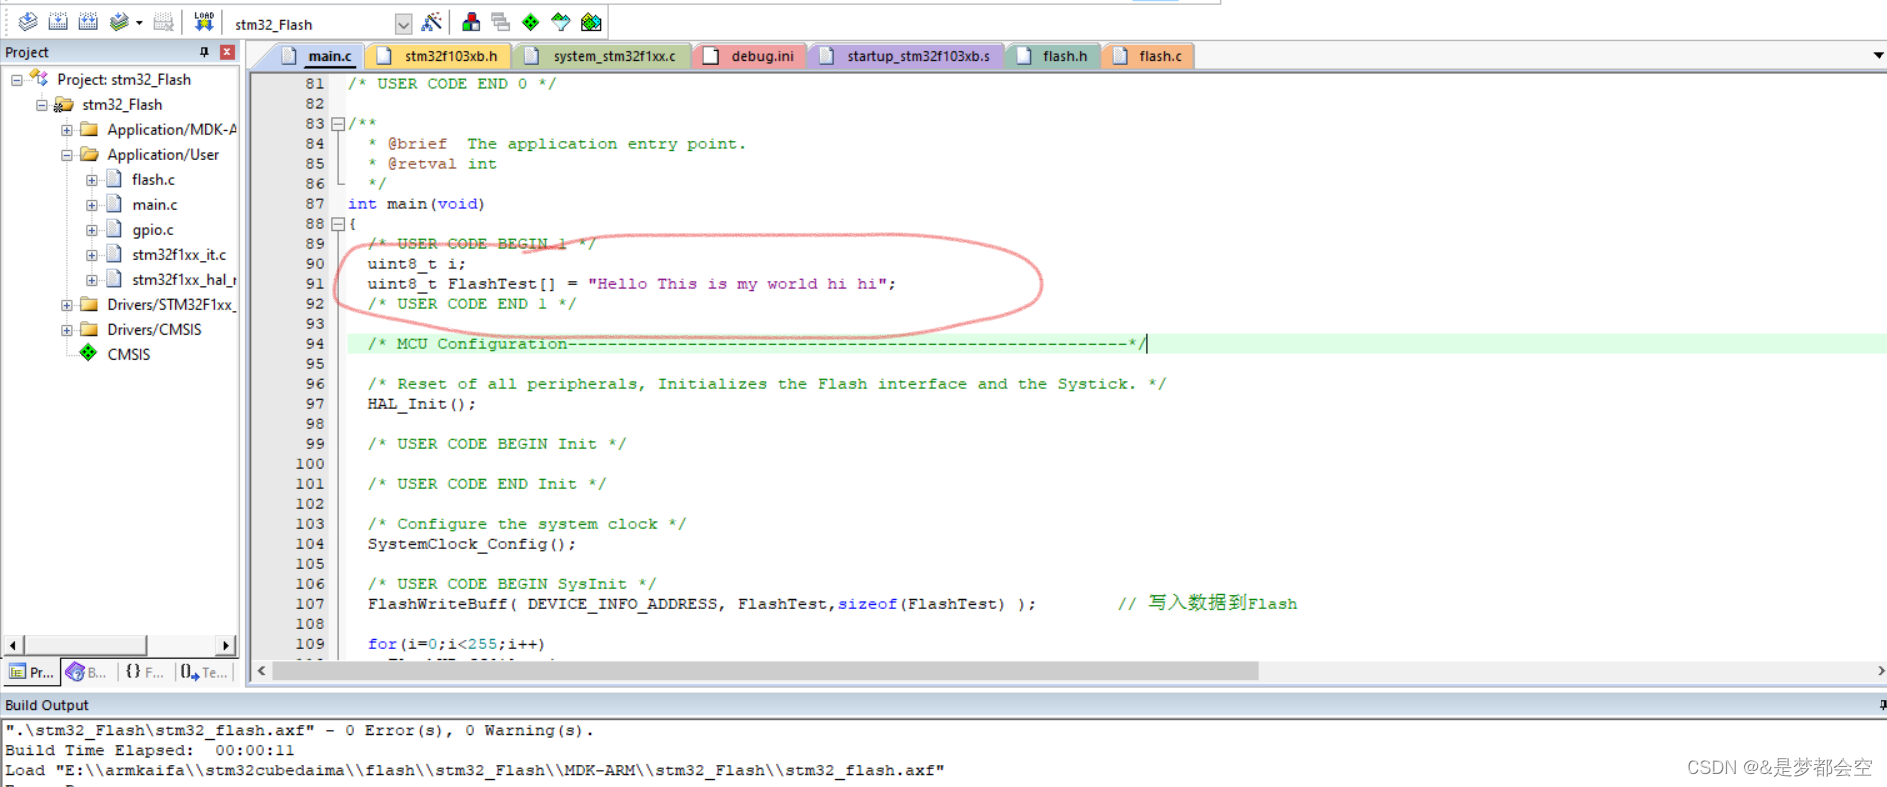Switch to the startup_stm32f103xb.s tab
Screen dimensions: 1887x787
pos(906,56)
